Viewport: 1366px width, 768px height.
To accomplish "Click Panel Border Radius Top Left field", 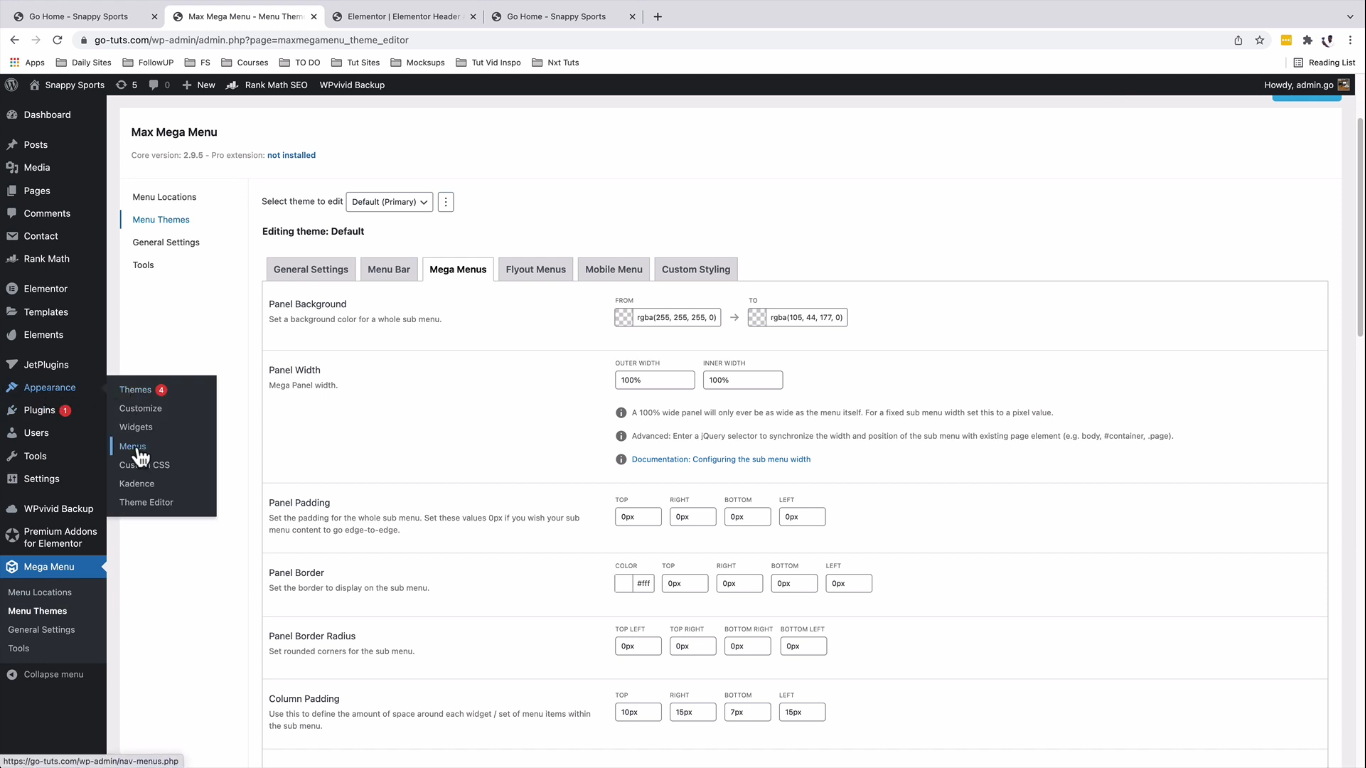I will coord(638,646).
